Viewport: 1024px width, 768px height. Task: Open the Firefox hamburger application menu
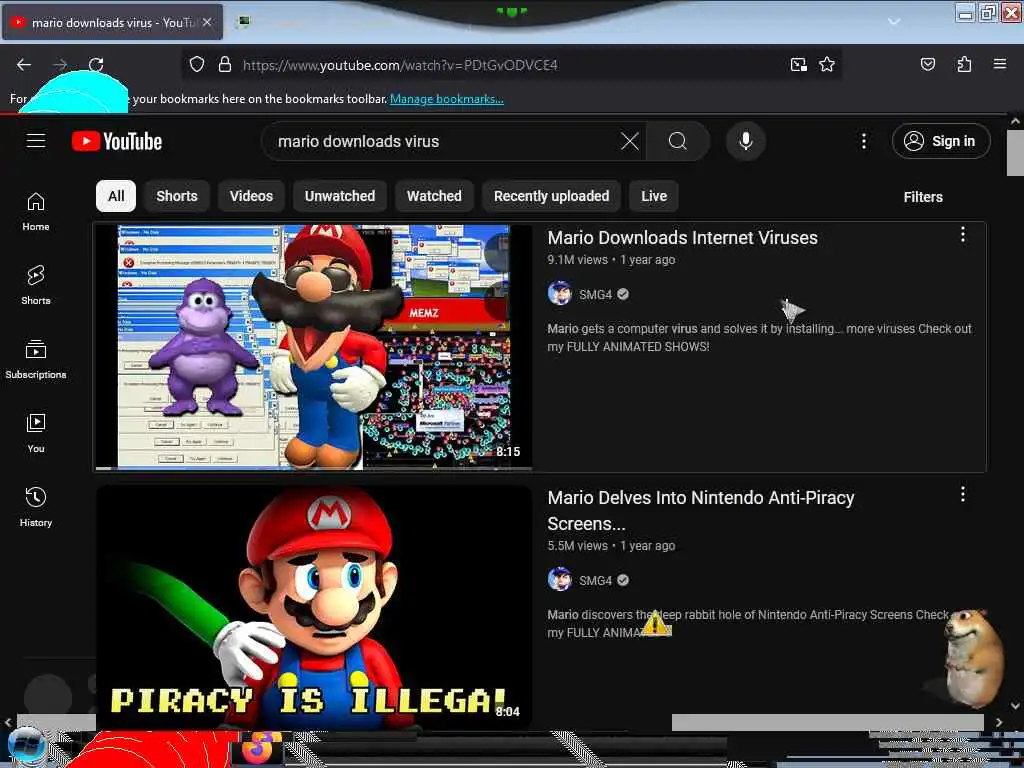point(999,64)
